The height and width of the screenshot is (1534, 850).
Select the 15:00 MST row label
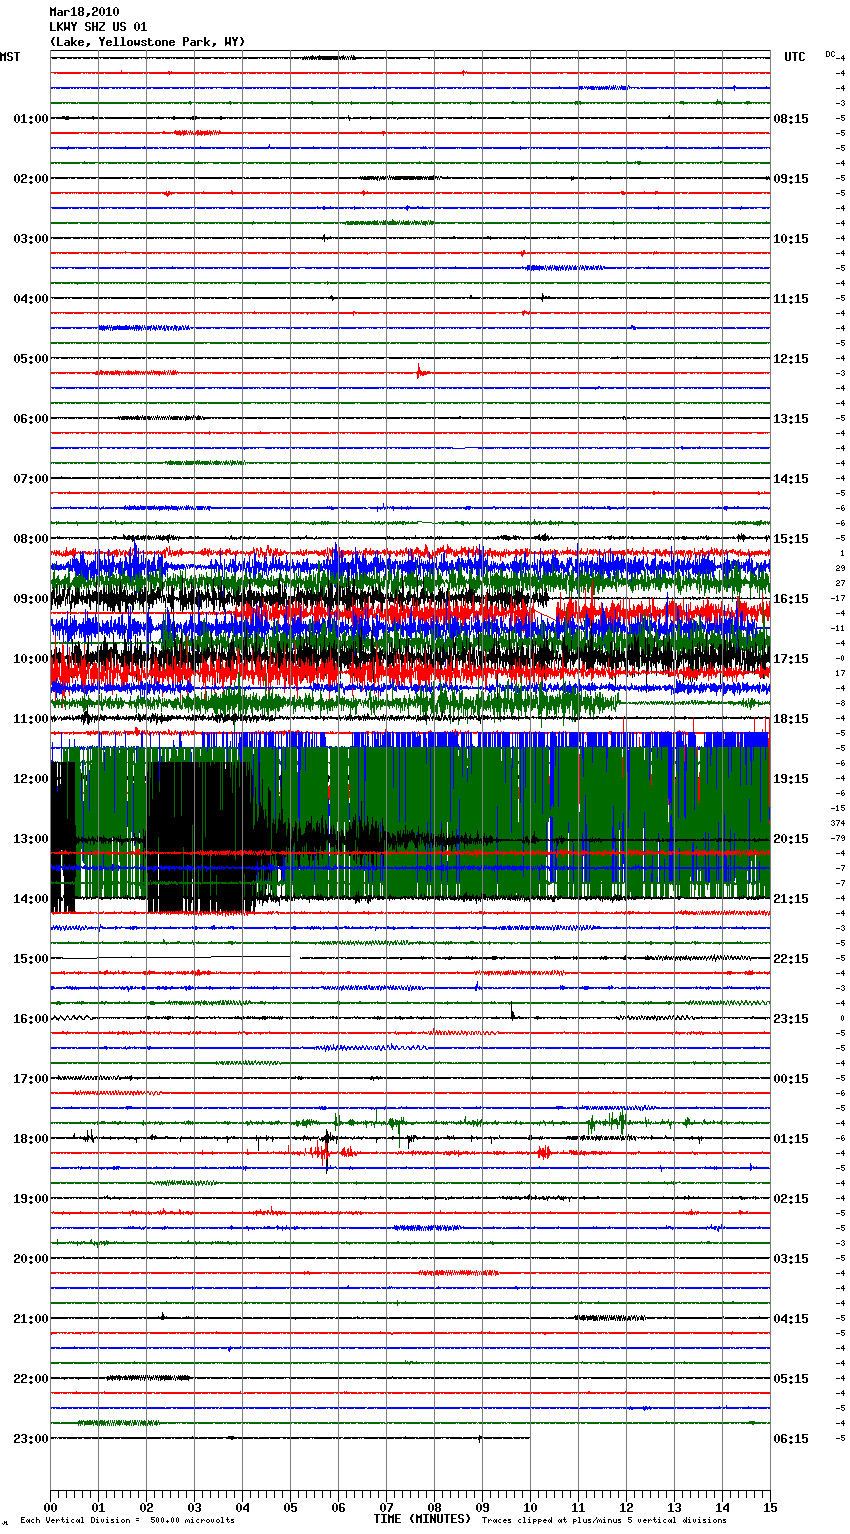point(31,959)
